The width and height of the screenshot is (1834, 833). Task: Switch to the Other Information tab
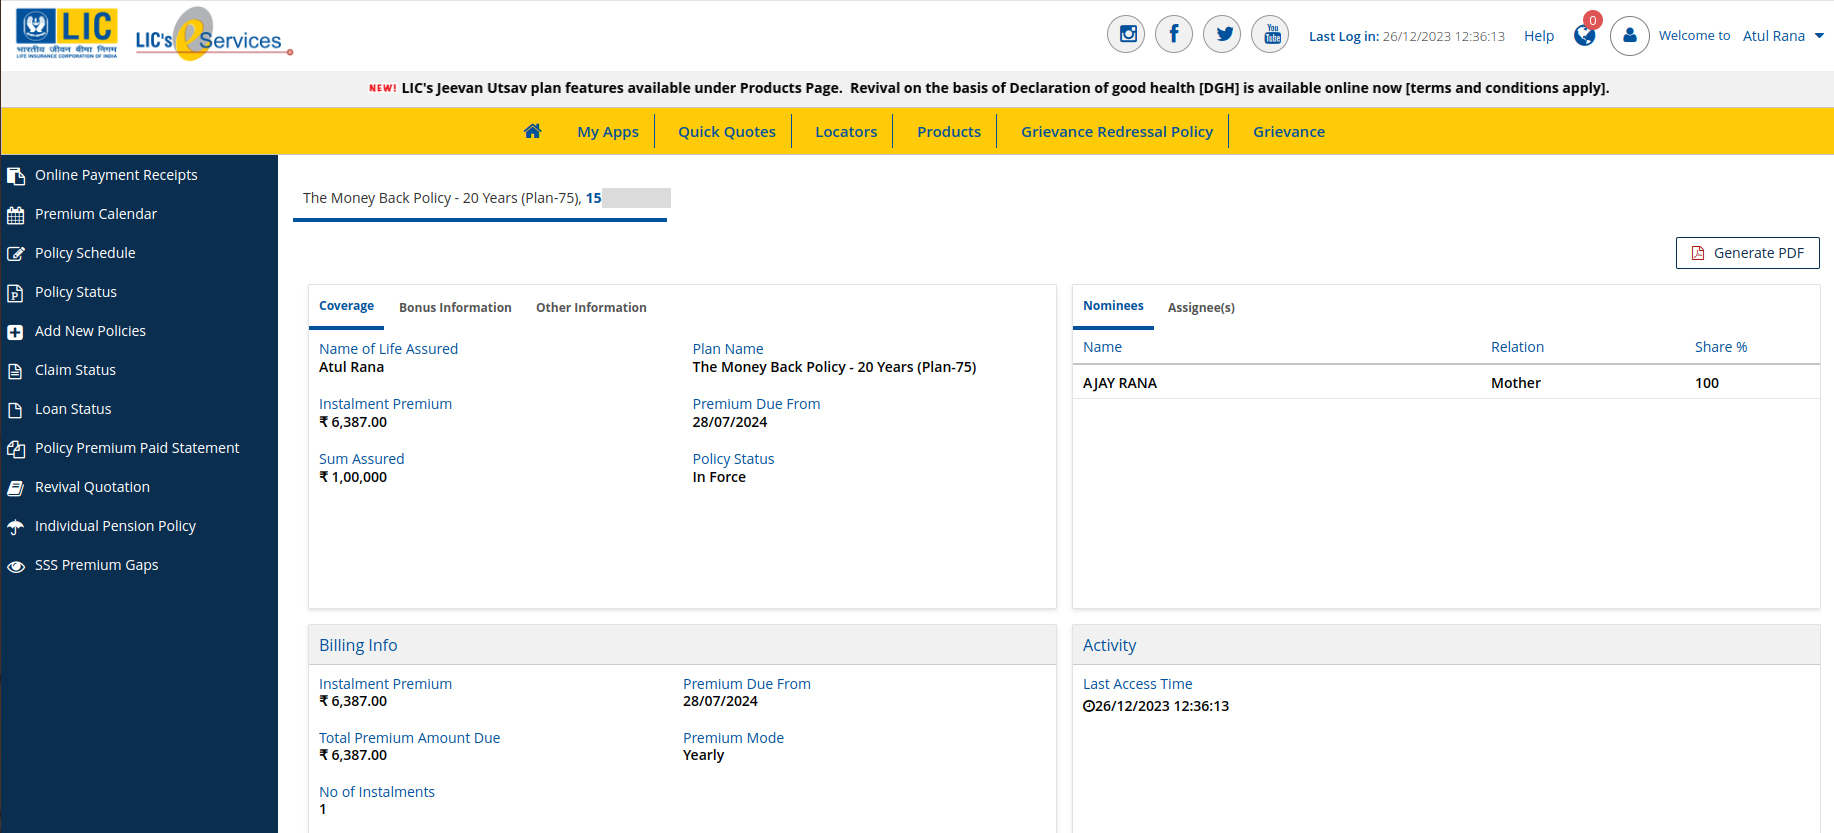pyautogui.click(x=591, y=307)
